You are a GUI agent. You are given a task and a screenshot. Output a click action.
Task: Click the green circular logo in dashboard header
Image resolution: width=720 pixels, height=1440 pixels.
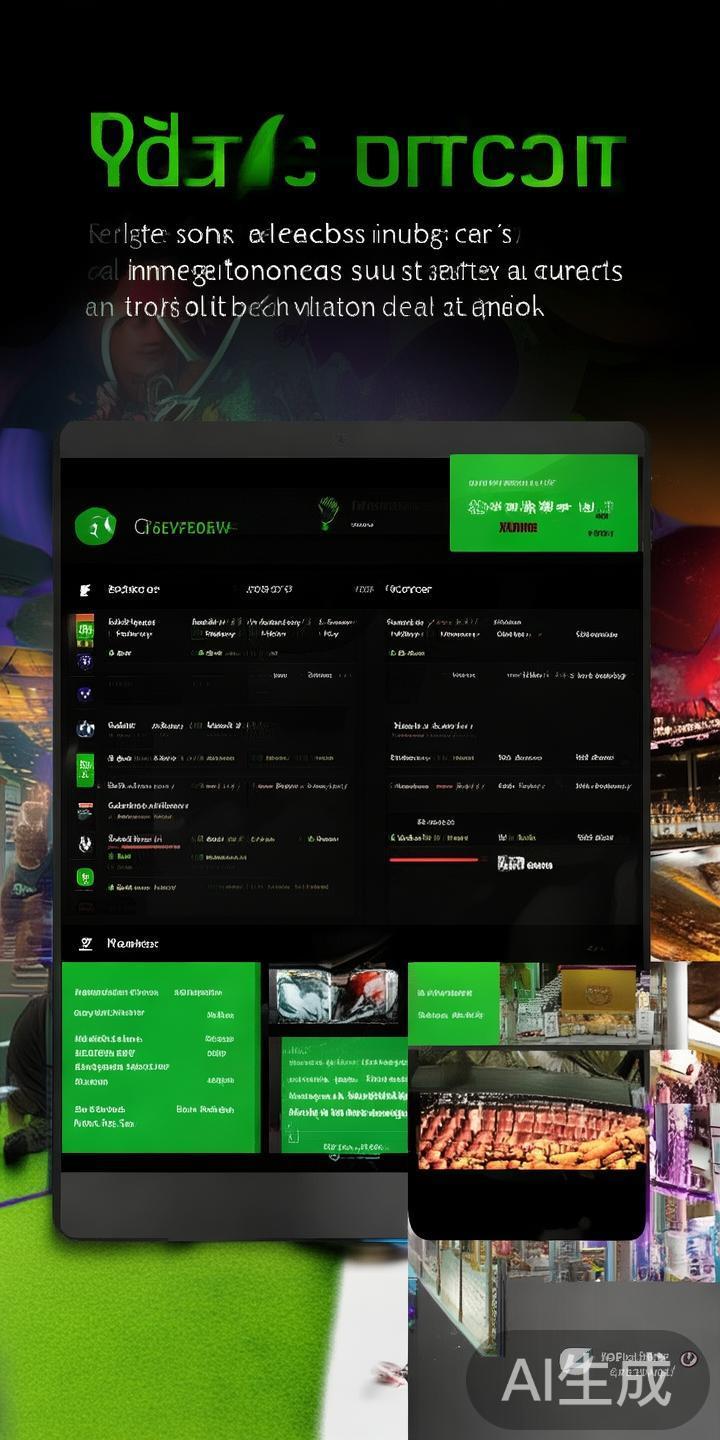tap(95, 525)
